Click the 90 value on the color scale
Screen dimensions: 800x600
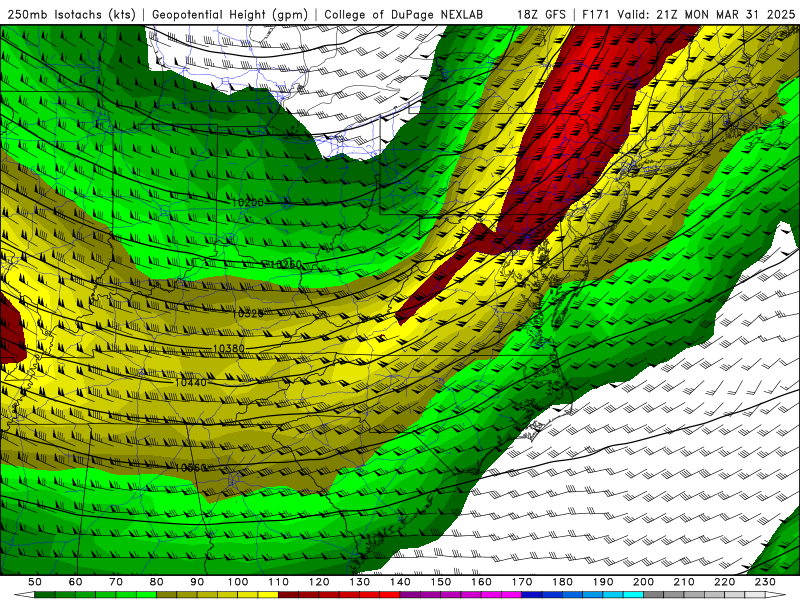(197, 582)
